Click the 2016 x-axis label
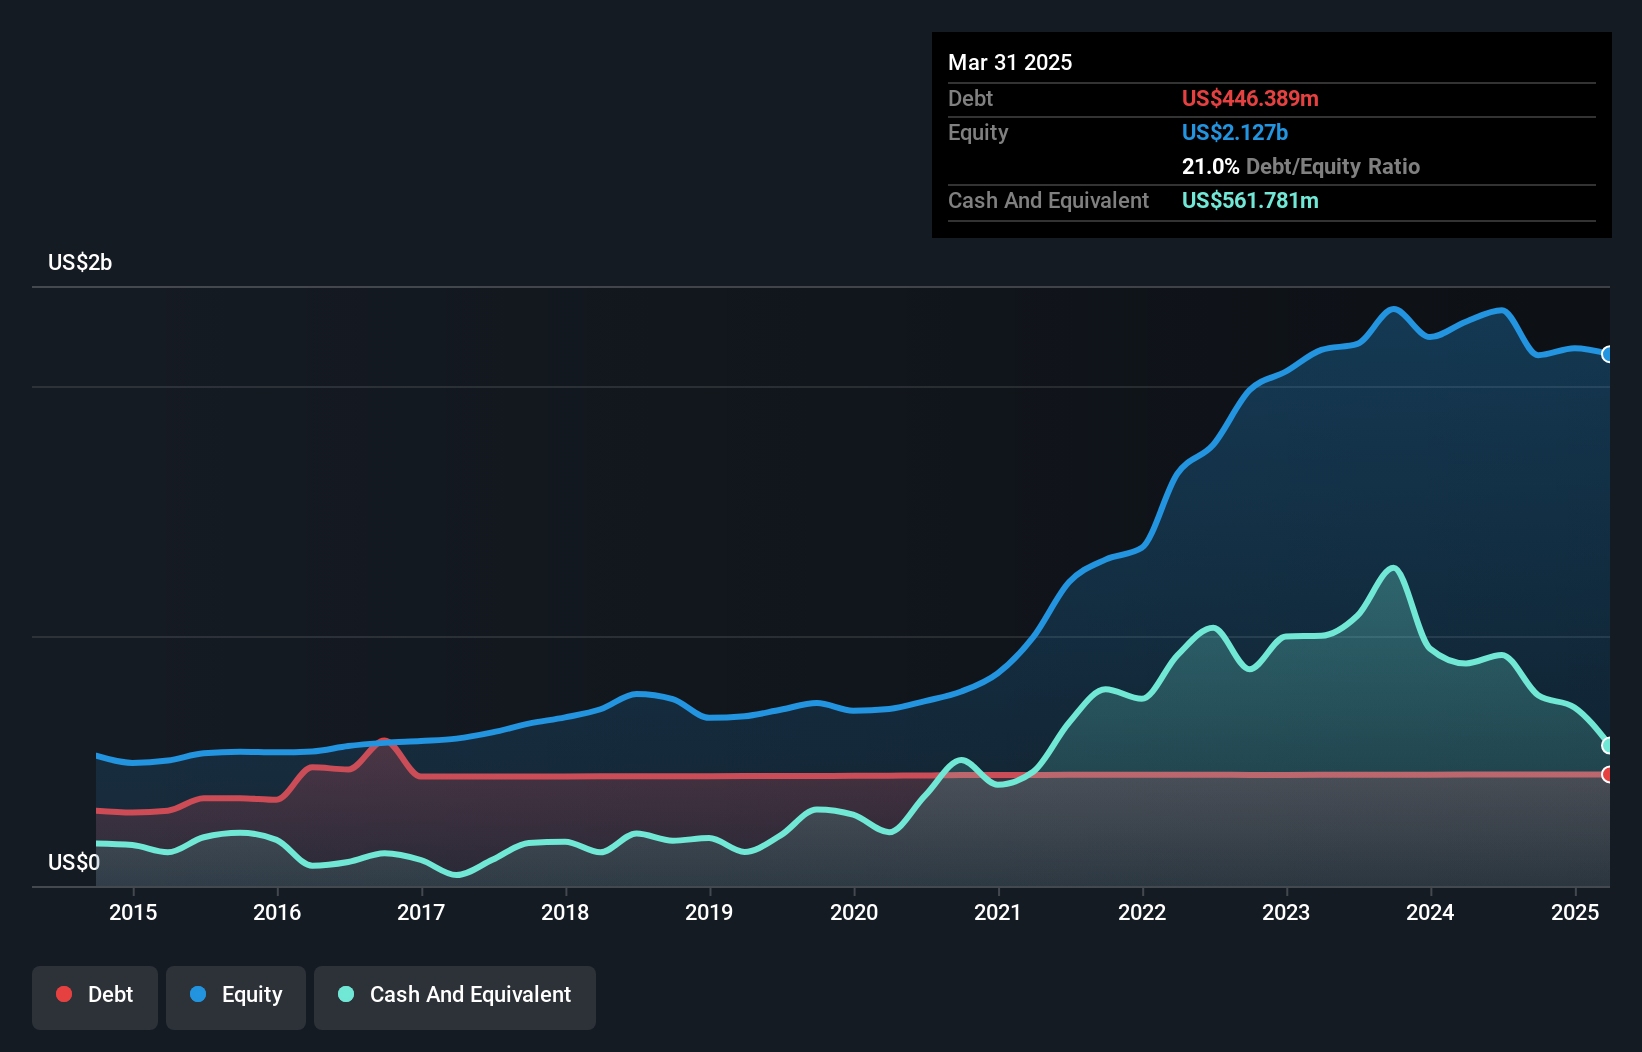1642x1052 pixels. [x=277, y=912]
